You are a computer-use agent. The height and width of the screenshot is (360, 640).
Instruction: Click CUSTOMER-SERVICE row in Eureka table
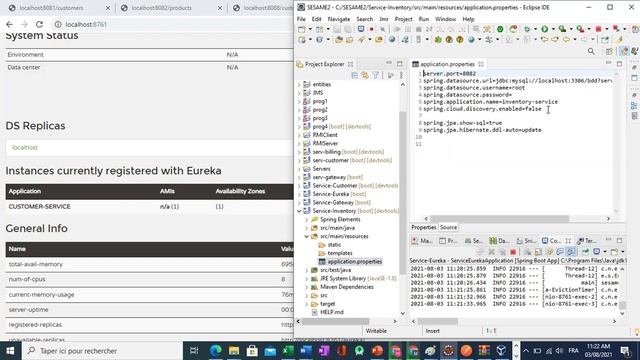point(149,207)
